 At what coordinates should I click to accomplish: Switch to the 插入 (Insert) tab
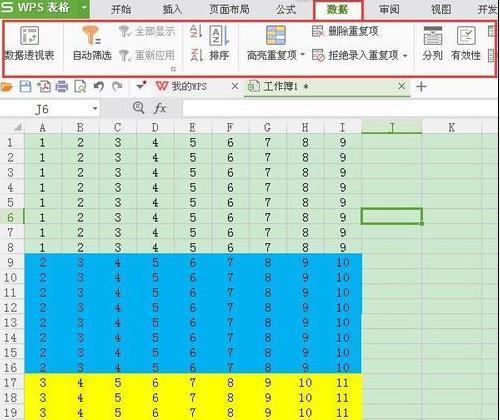(x=172, y=9)
